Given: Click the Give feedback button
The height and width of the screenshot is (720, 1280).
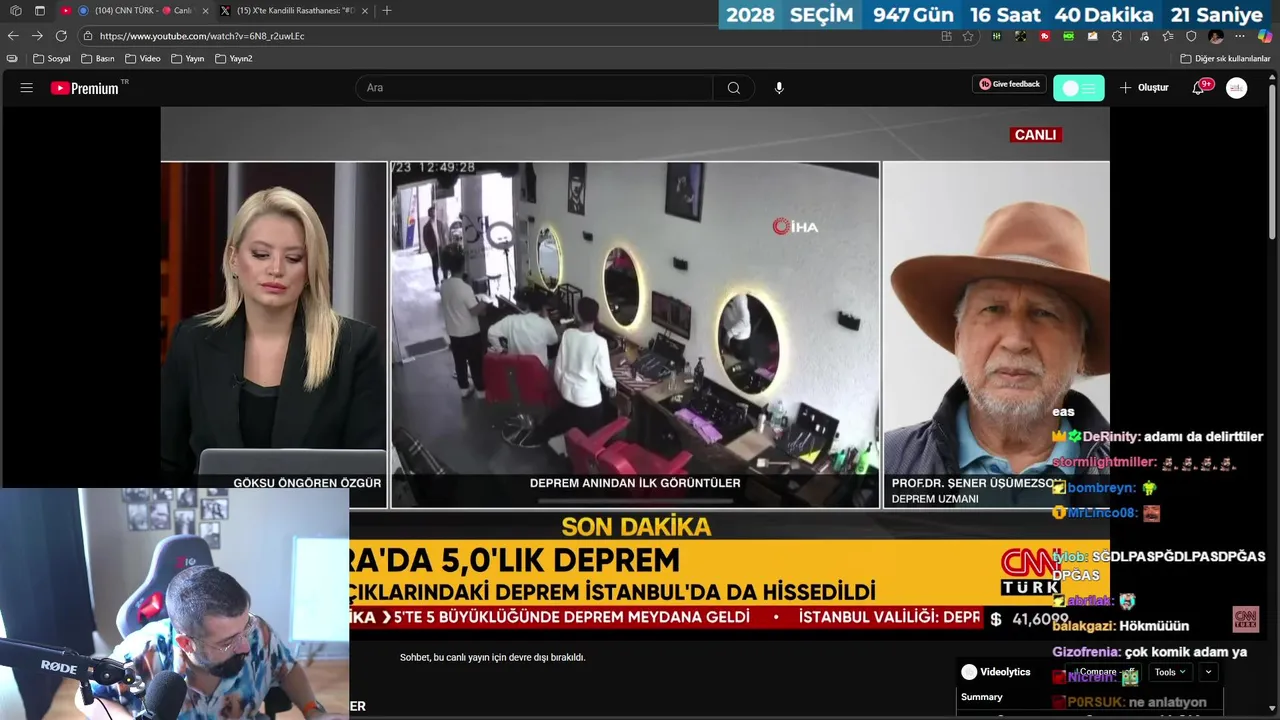Looking at the screenshot, I should (1009, 85).
